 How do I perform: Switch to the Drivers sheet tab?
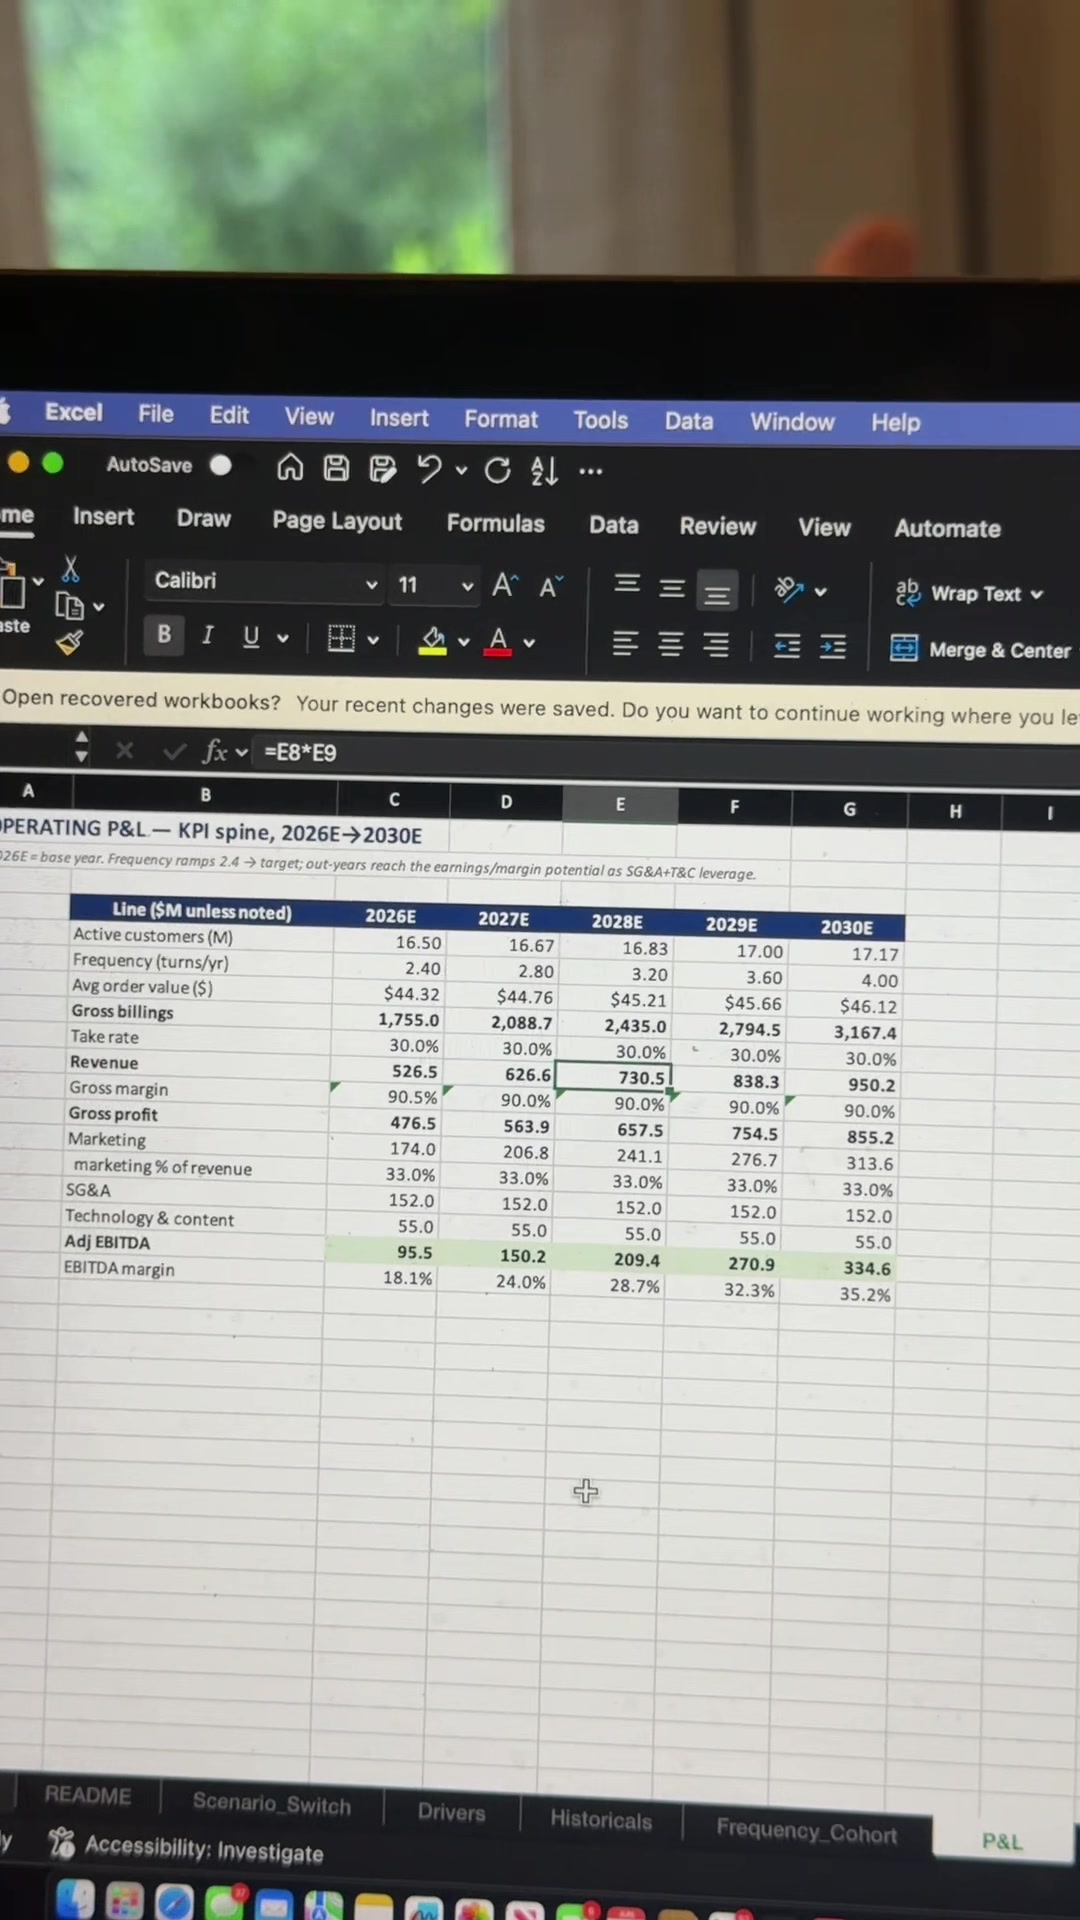[x=451, y=1813]
